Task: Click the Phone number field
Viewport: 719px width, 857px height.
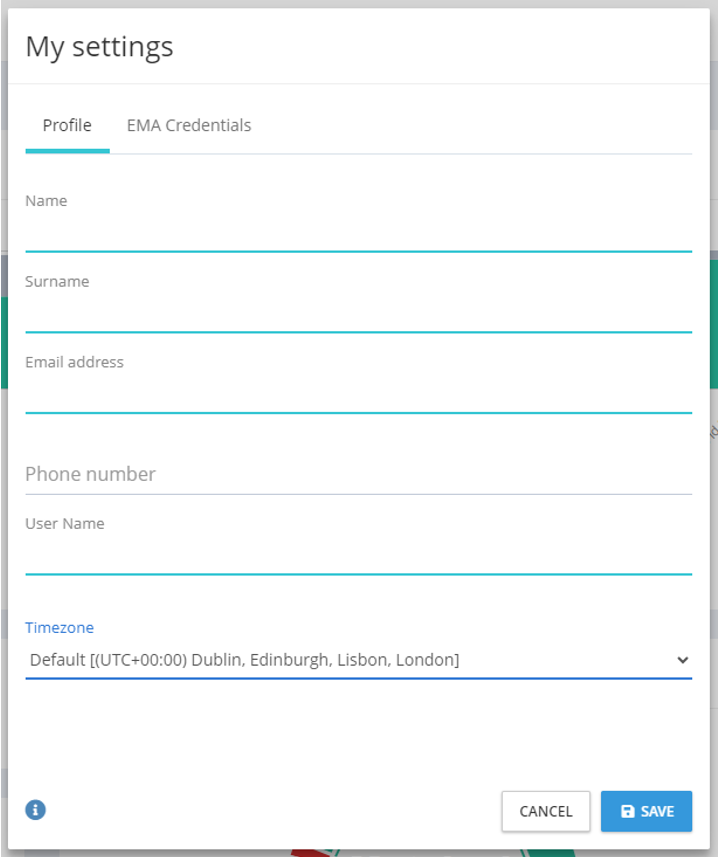Action: click(x=358, y=474)
